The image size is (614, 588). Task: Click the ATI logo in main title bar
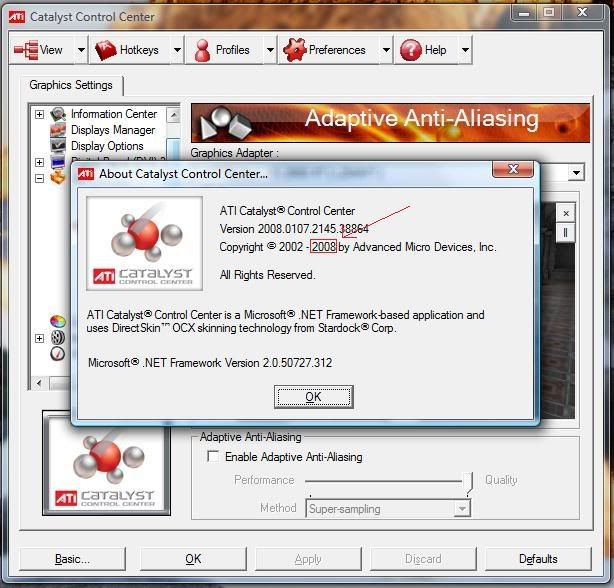click(x=17, y=17)
